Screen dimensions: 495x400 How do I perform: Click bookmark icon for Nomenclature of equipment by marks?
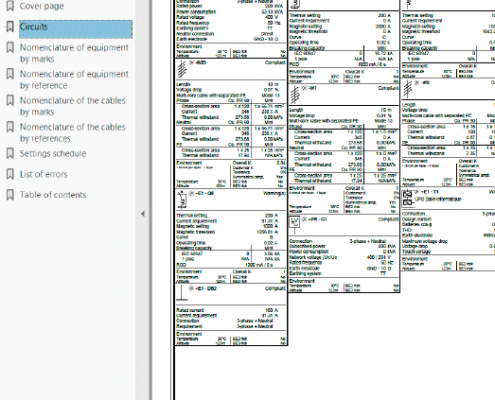[10, 47]
